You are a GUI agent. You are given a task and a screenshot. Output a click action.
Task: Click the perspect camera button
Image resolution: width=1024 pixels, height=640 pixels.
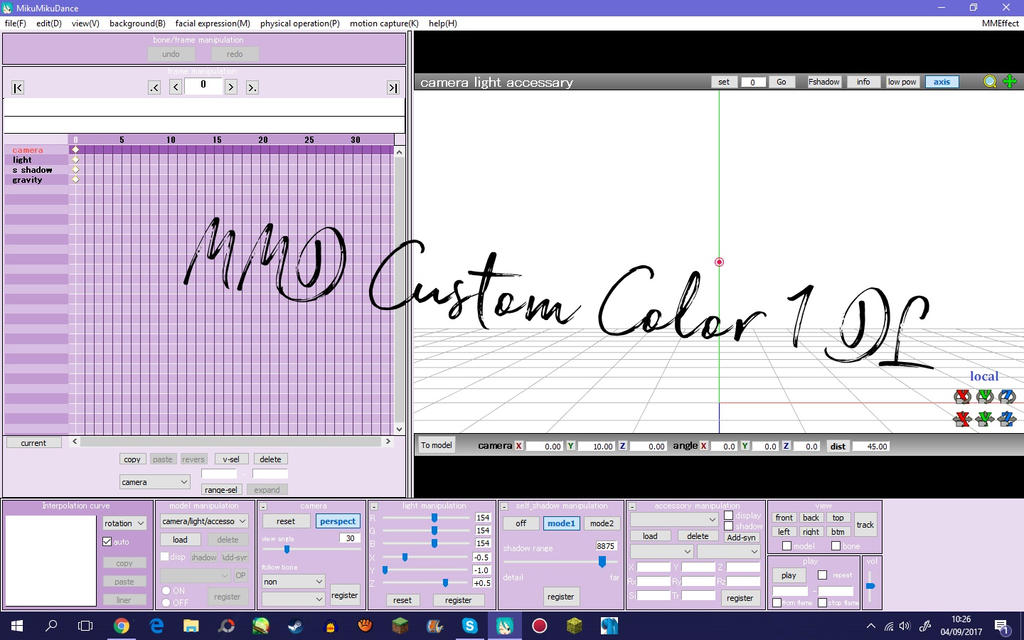338,521
